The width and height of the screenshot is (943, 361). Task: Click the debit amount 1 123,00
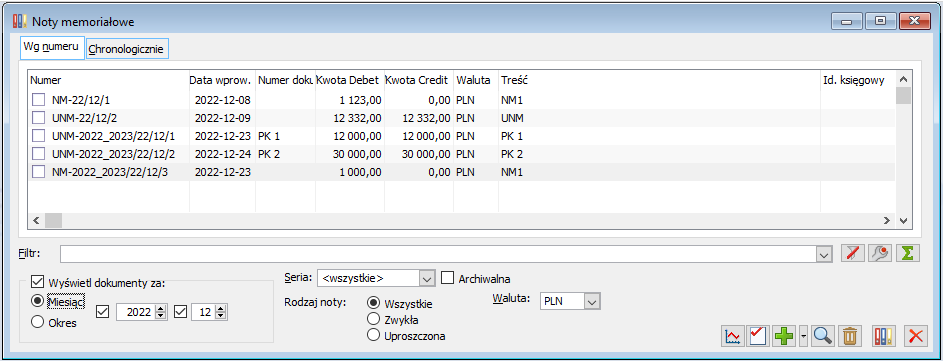[360, 100]
